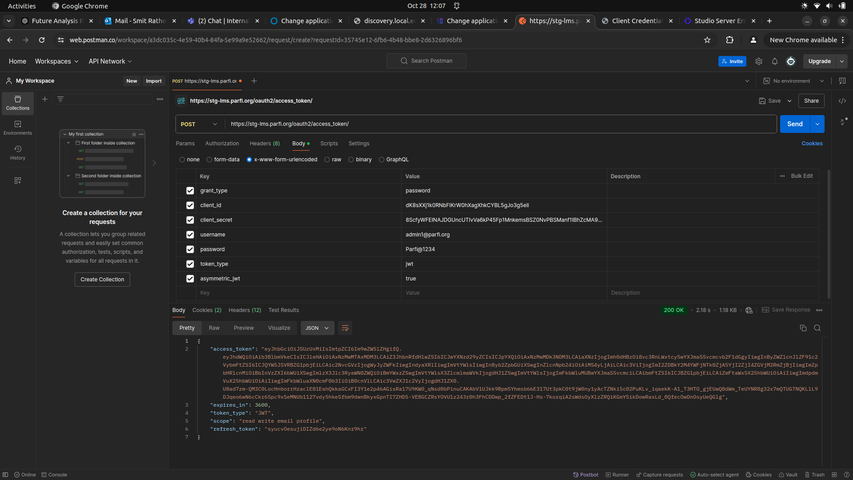This screenshot has height=480, width=853.
Task: Click the code snippet icon in right sidebar
Action: click(842, 101)
